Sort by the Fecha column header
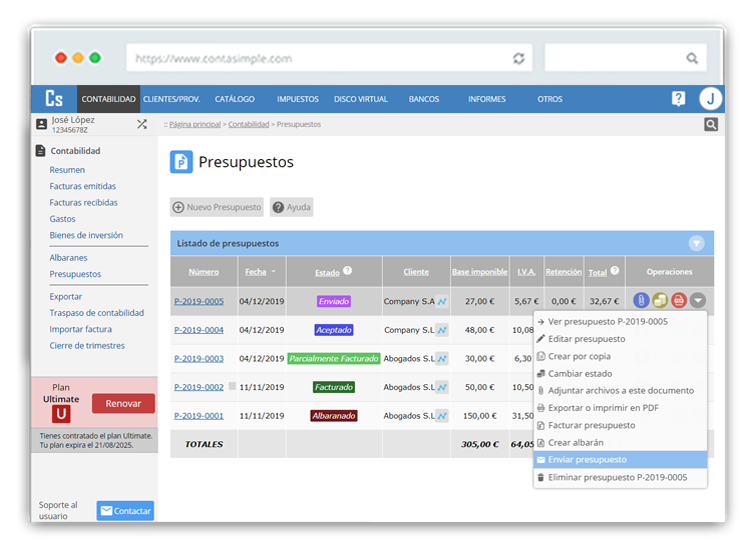Screen dimensions: 750x552 coord(257,271)
